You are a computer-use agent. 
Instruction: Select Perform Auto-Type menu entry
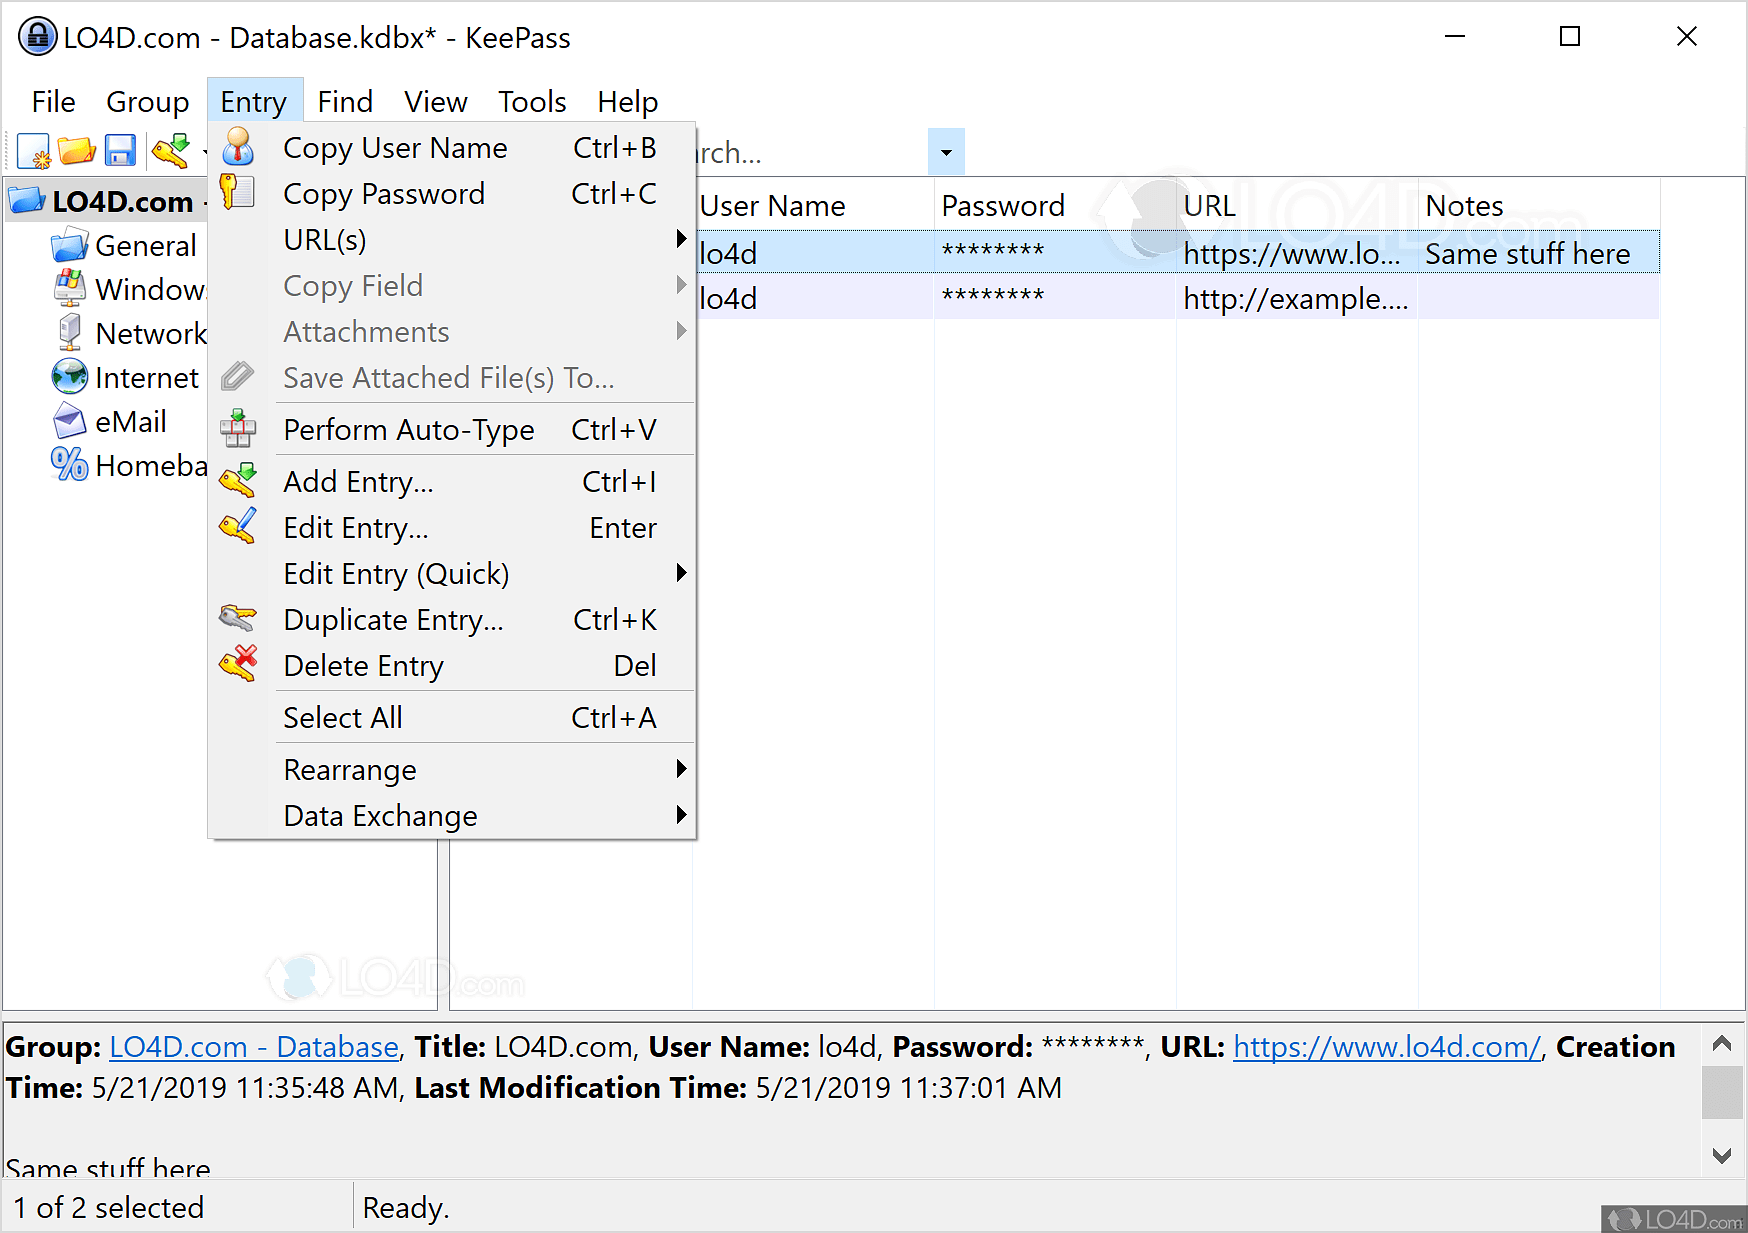(x=452, y=430)
